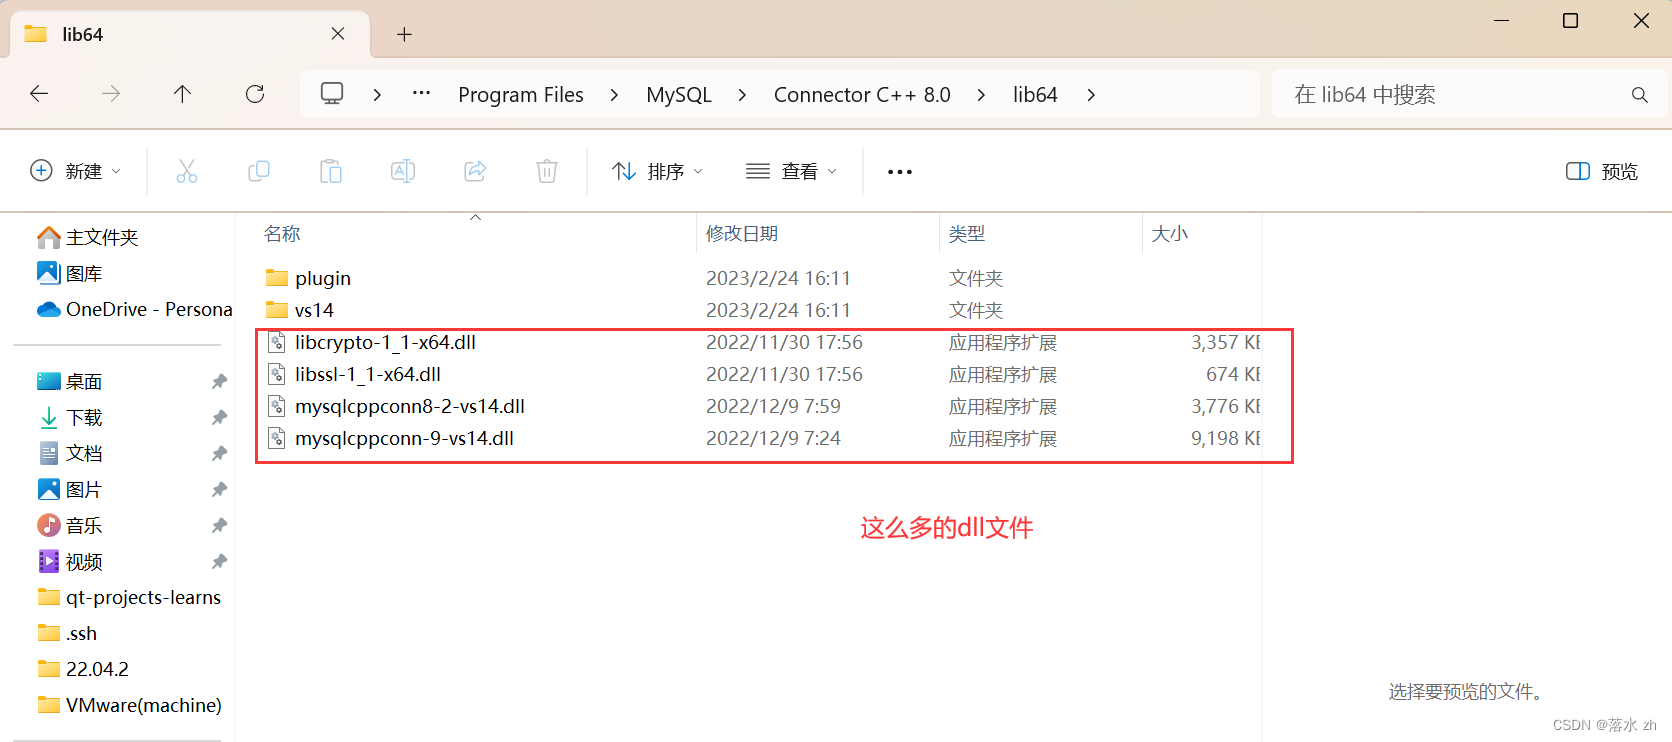The height and width of the screenshot is (742, 1672).
Task: Open 文档 in the sidebar
Action: [x=70, y=453]
